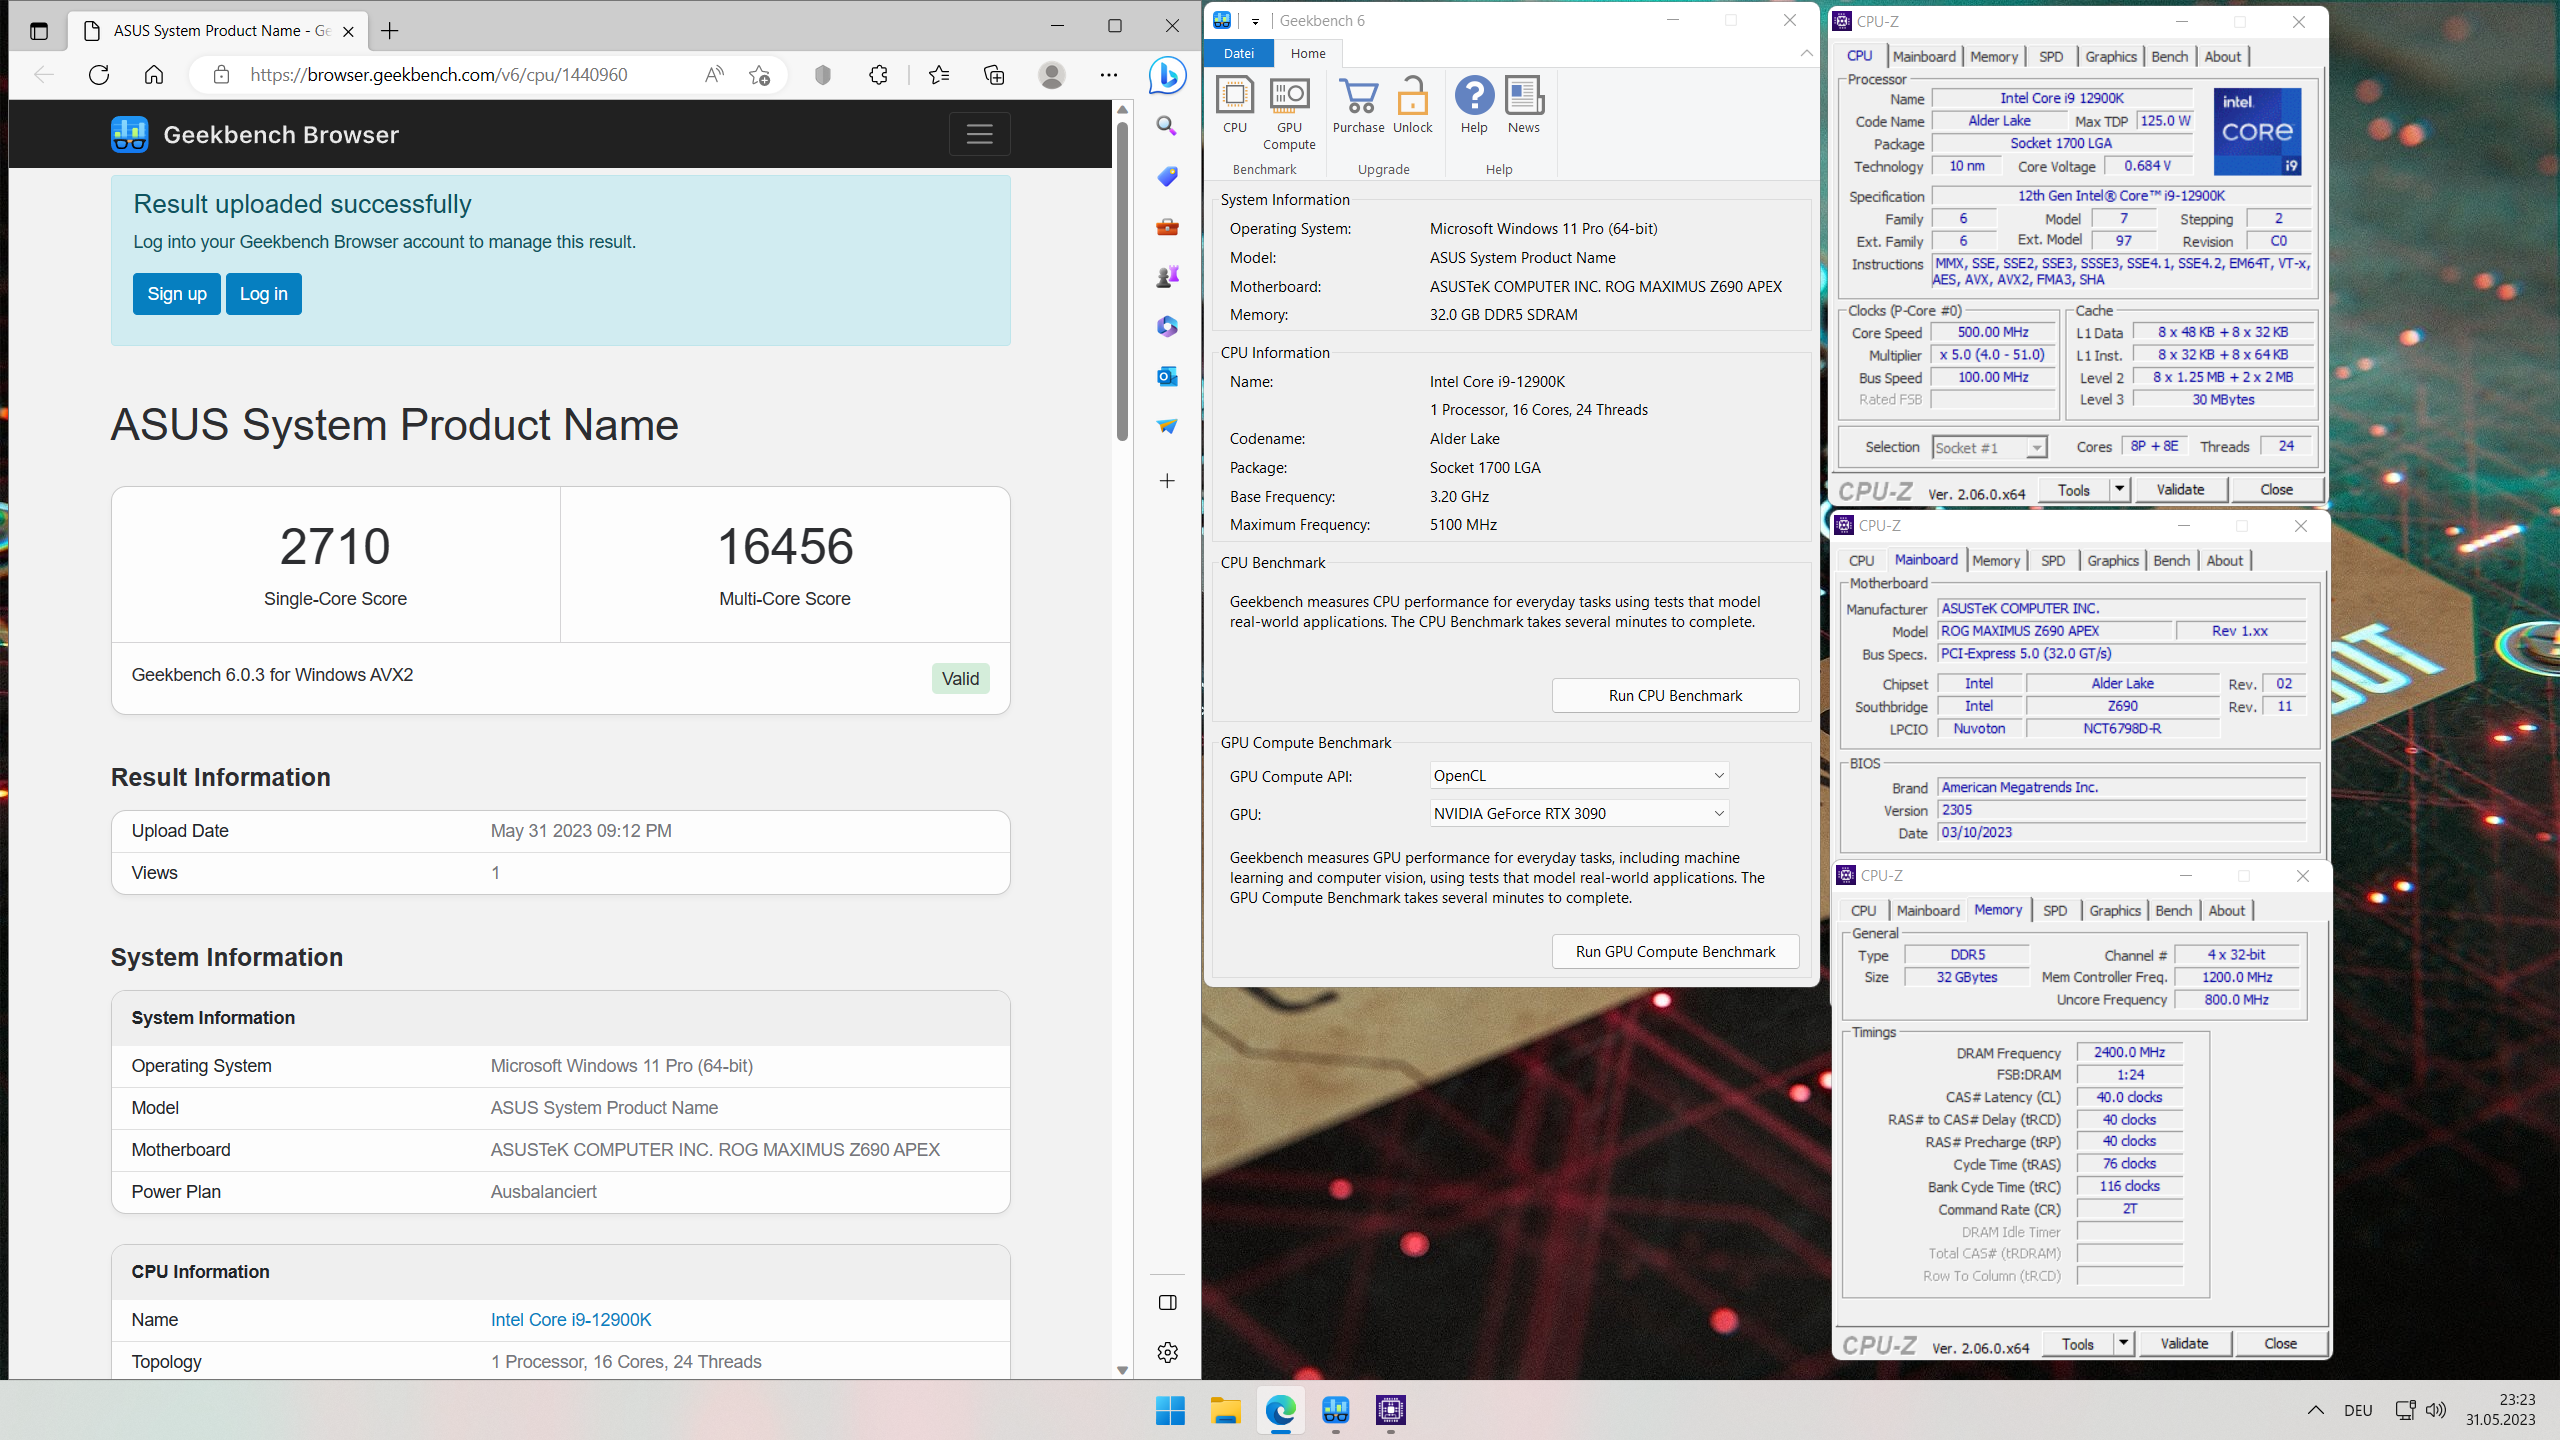Open Graphics tab in bottom CPU-Z window
The image size is (2560, 1440).
pyautogui.click(x=2115, y=911)
